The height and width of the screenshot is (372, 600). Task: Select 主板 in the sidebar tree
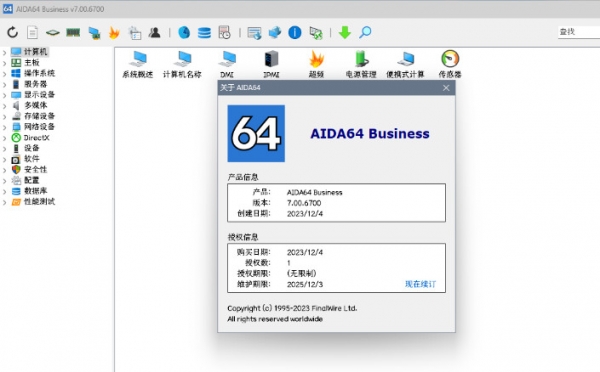pyautogui.click(x=31, y=62)
